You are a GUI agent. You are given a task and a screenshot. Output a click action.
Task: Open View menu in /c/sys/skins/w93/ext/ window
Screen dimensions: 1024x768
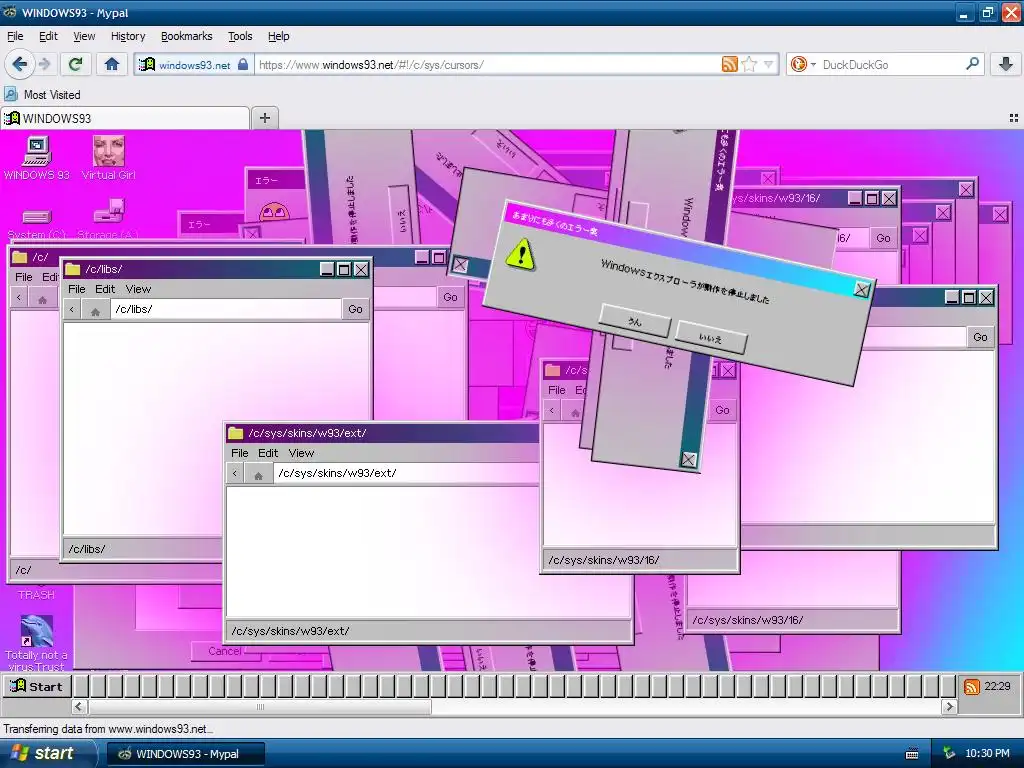point(301,453)
